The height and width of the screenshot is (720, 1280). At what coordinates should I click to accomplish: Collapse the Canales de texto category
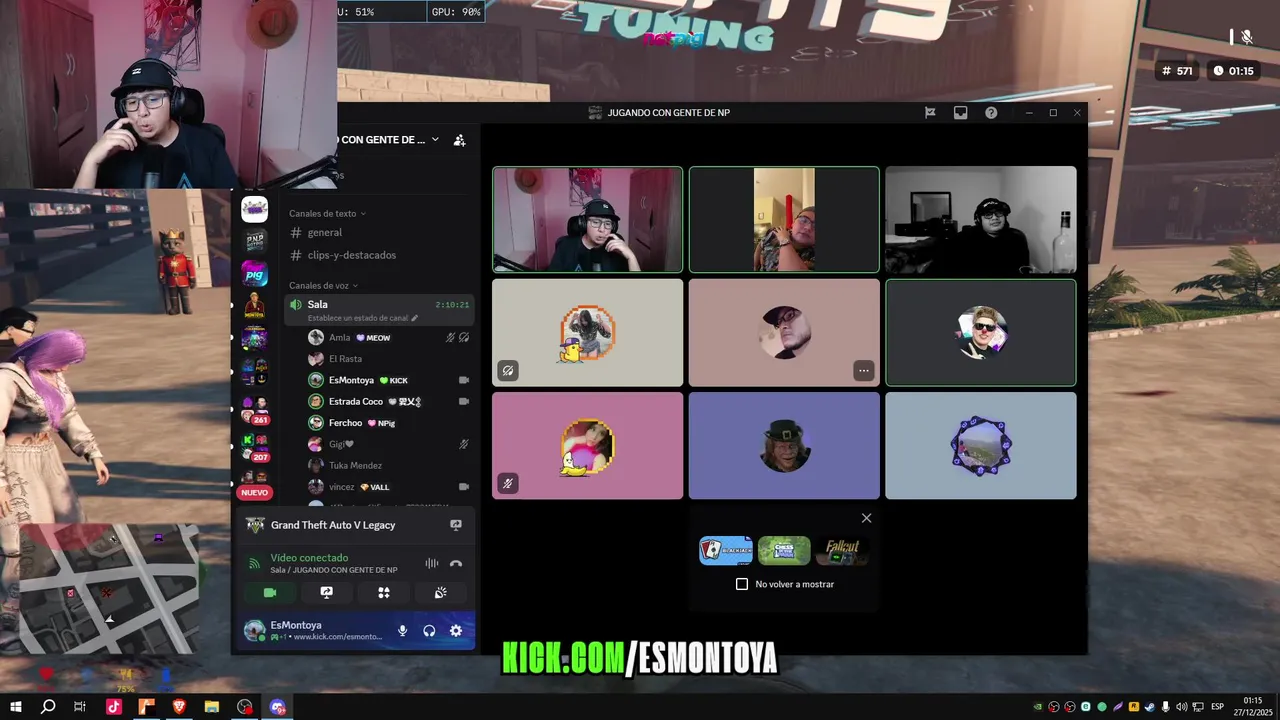(328, 213)
